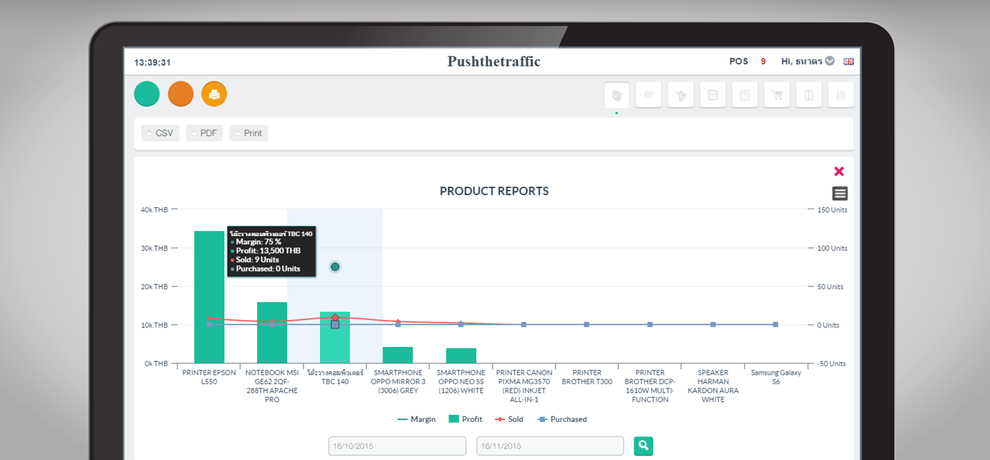Toggle the Purchased series in legend
Image resolution: width=990 pixels, height=460 pixels.
561,419
